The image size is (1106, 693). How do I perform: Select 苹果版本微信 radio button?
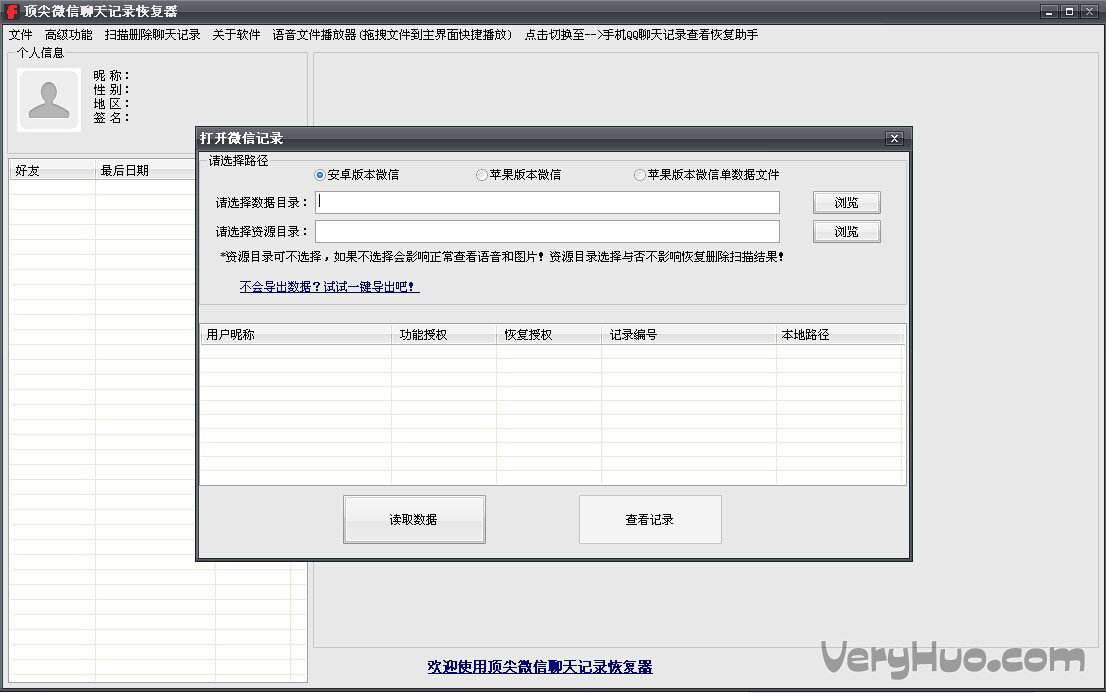[518, 174]
